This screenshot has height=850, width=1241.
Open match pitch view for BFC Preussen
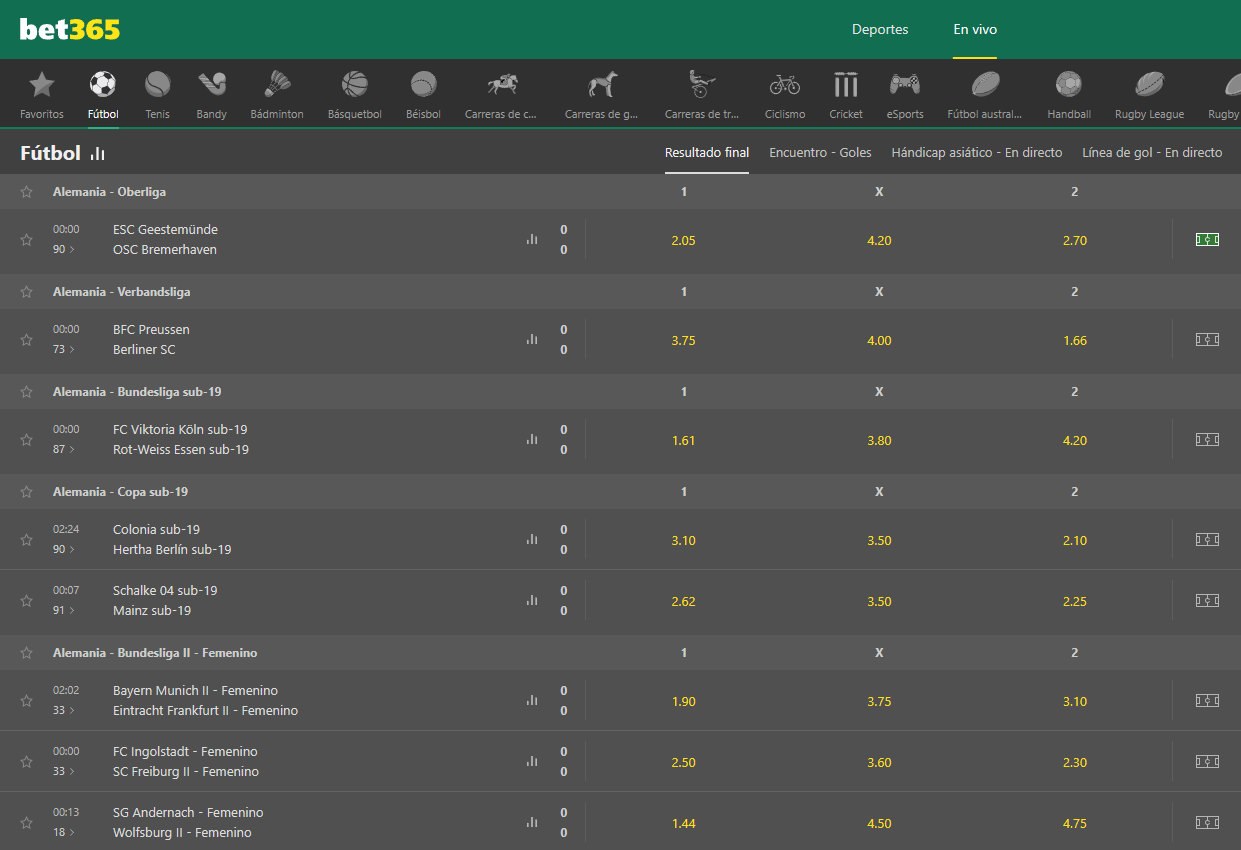coord(1207,340)
